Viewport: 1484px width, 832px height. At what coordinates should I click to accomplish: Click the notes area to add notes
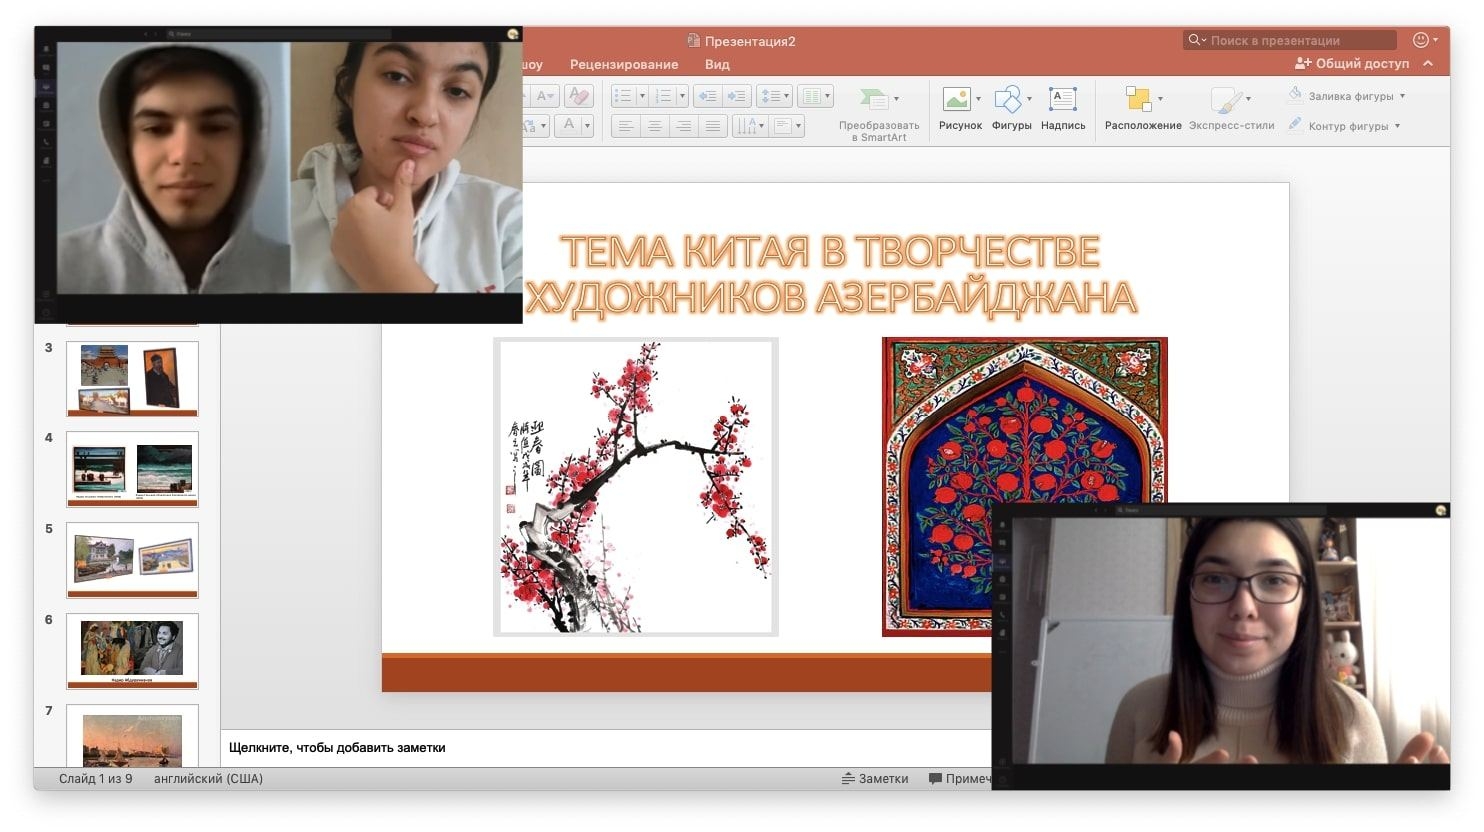point(606,747)
